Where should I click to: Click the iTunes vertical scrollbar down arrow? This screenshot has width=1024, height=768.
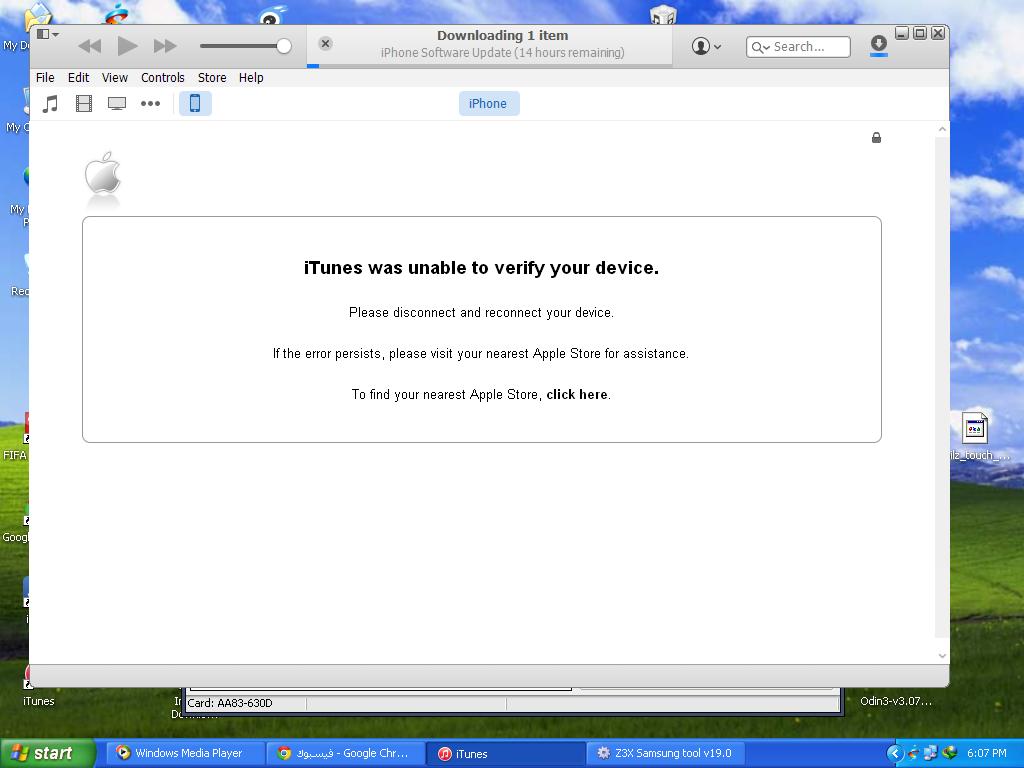click(942, 656)
